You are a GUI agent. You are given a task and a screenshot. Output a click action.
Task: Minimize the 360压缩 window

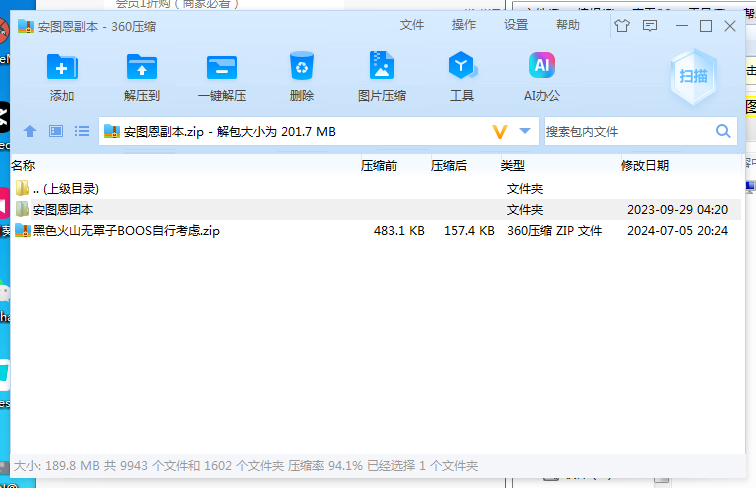(x=682, y=26)
